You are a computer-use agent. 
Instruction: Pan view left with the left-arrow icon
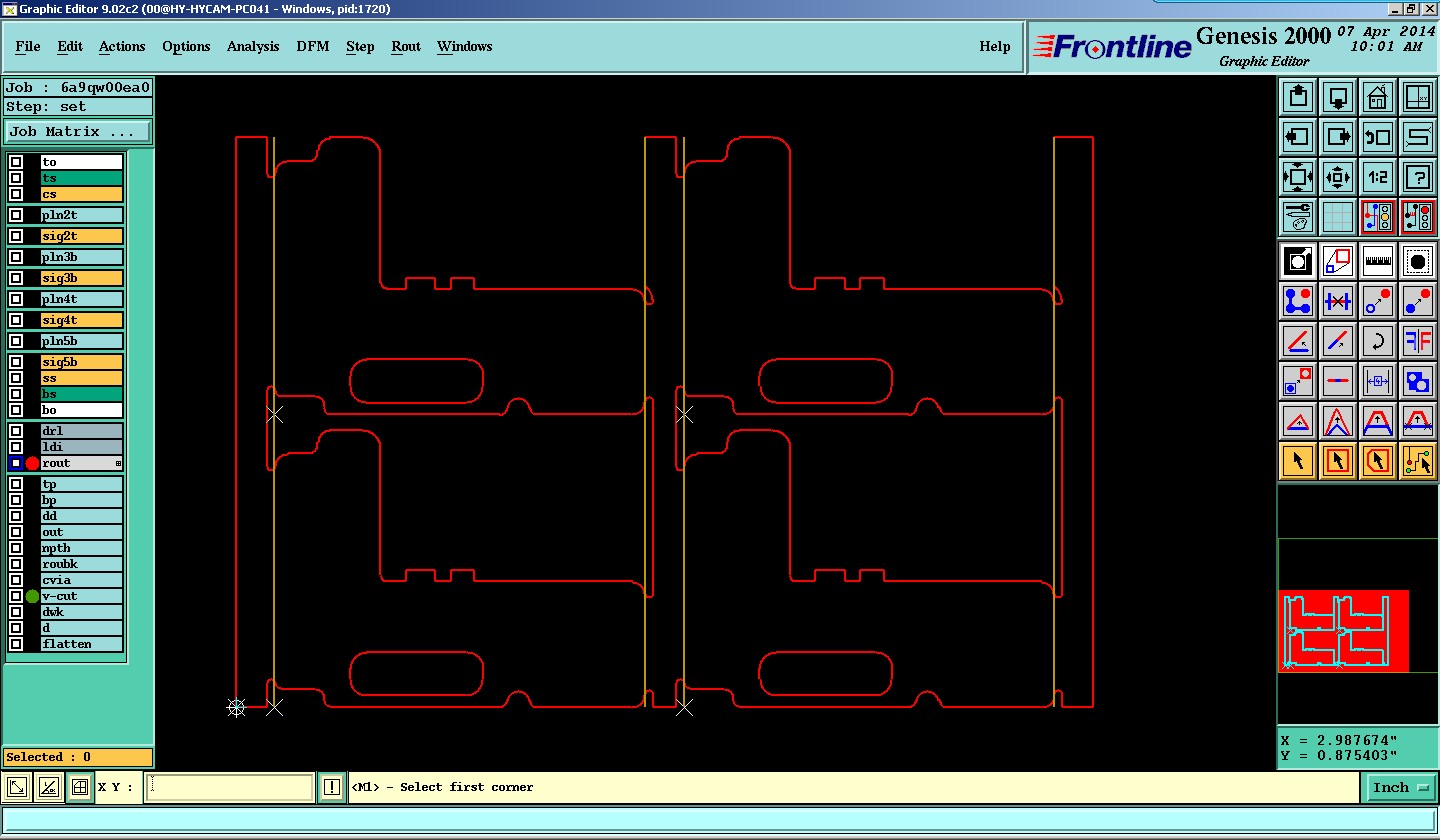point(1298,137)
